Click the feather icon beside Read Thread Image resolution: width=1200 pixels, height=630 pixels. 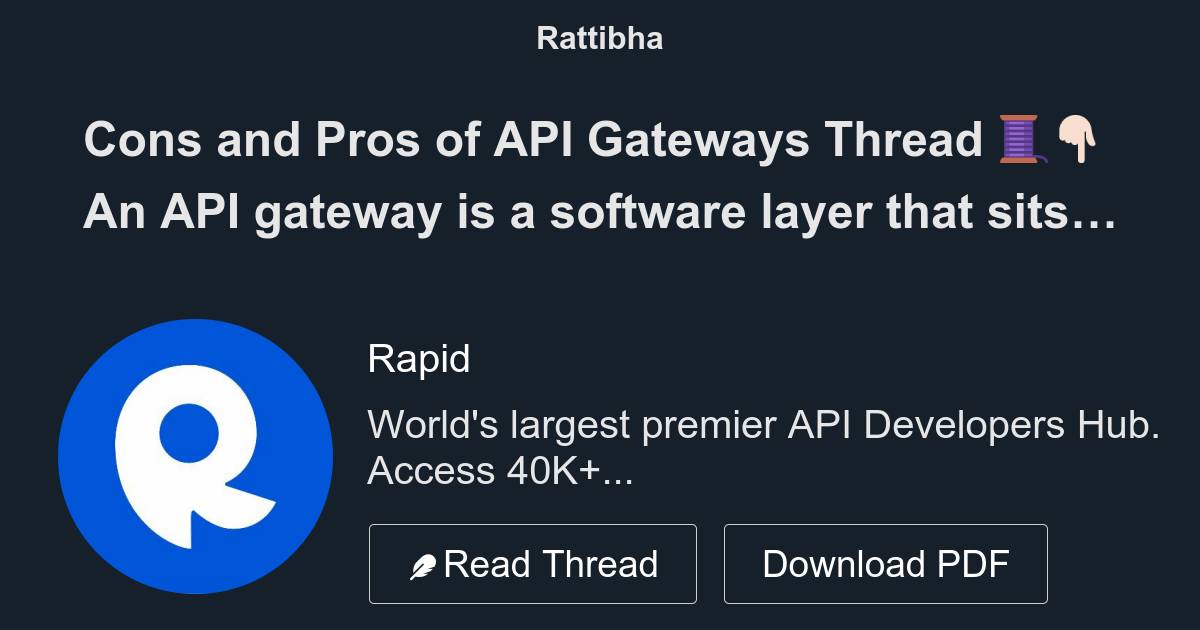423,567
